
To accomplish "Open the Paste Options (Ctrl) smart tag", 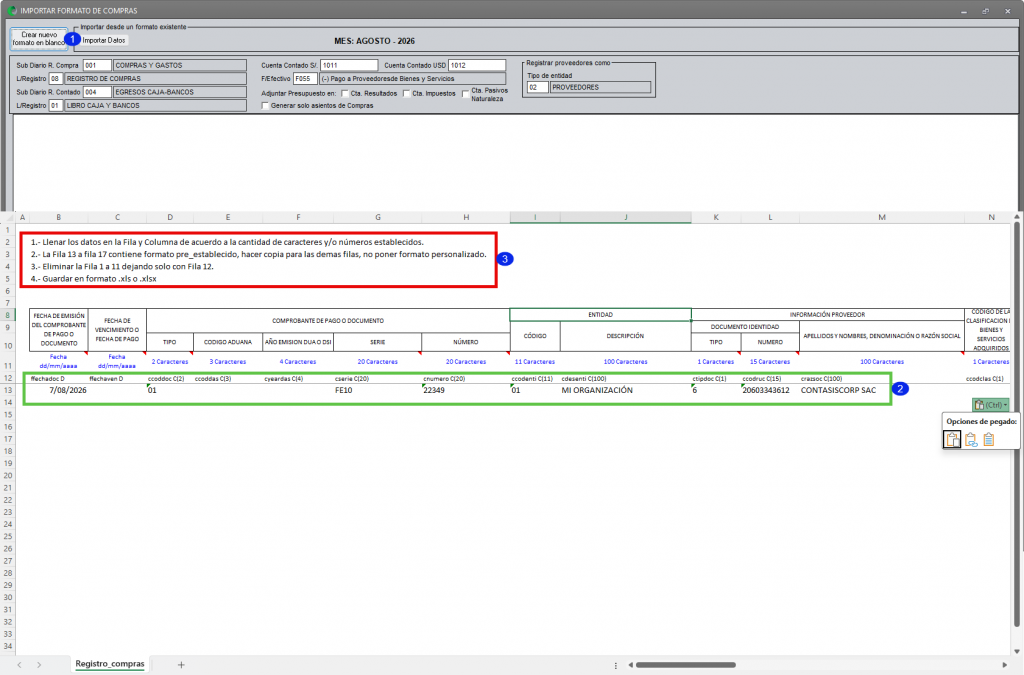I will point(990,405).
